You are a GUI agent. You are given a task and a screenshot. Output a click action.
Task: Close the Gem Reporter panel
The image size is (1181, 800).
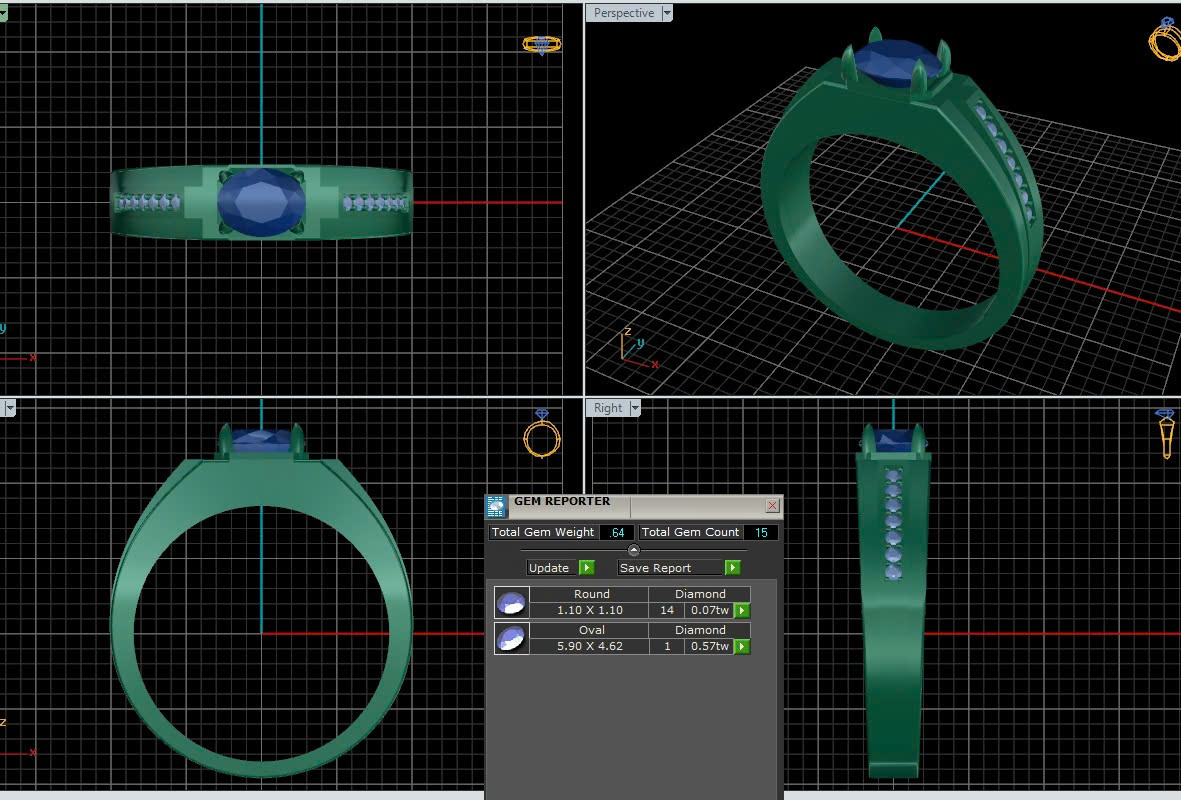pyautogui.click(x=772, y=506)
